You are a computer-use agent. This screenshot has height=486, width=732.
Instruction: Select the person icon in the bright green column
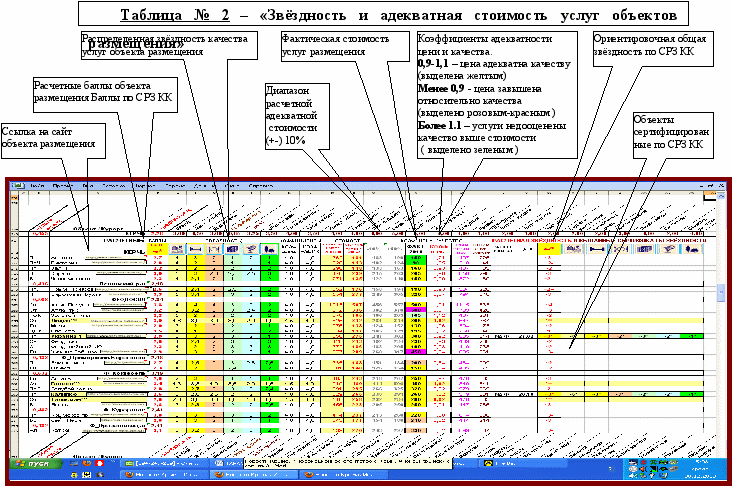tap(269, 248)
